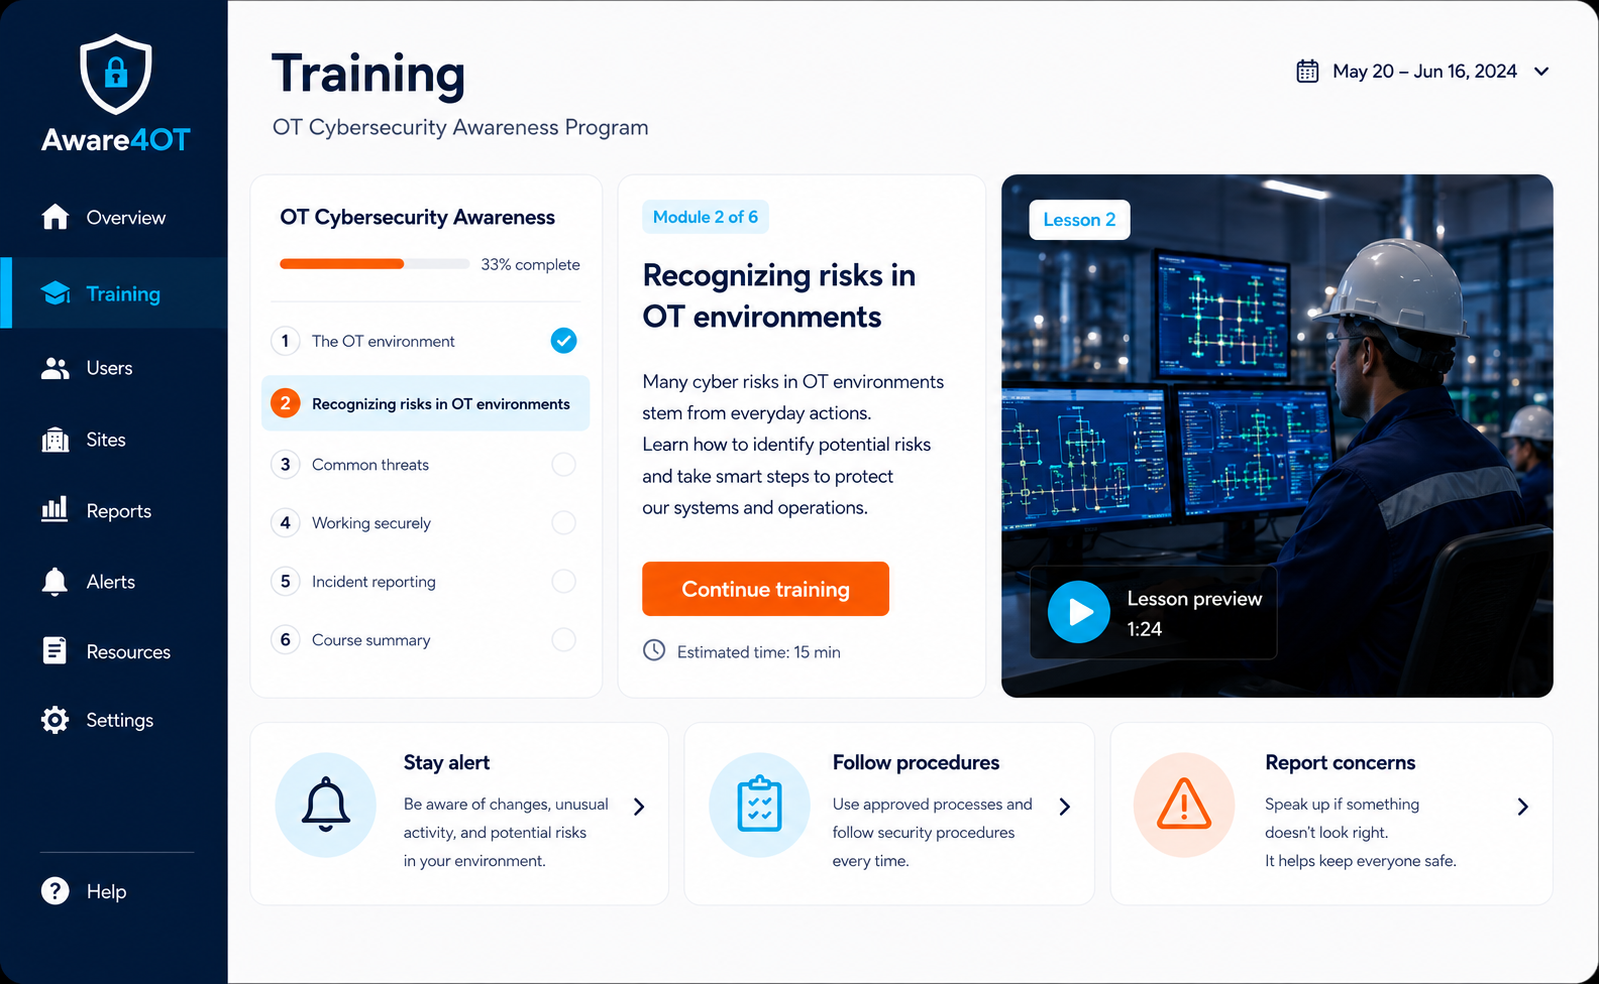
Task: Click the Module 2 of 6 tag
Action: tap(705, 217)
